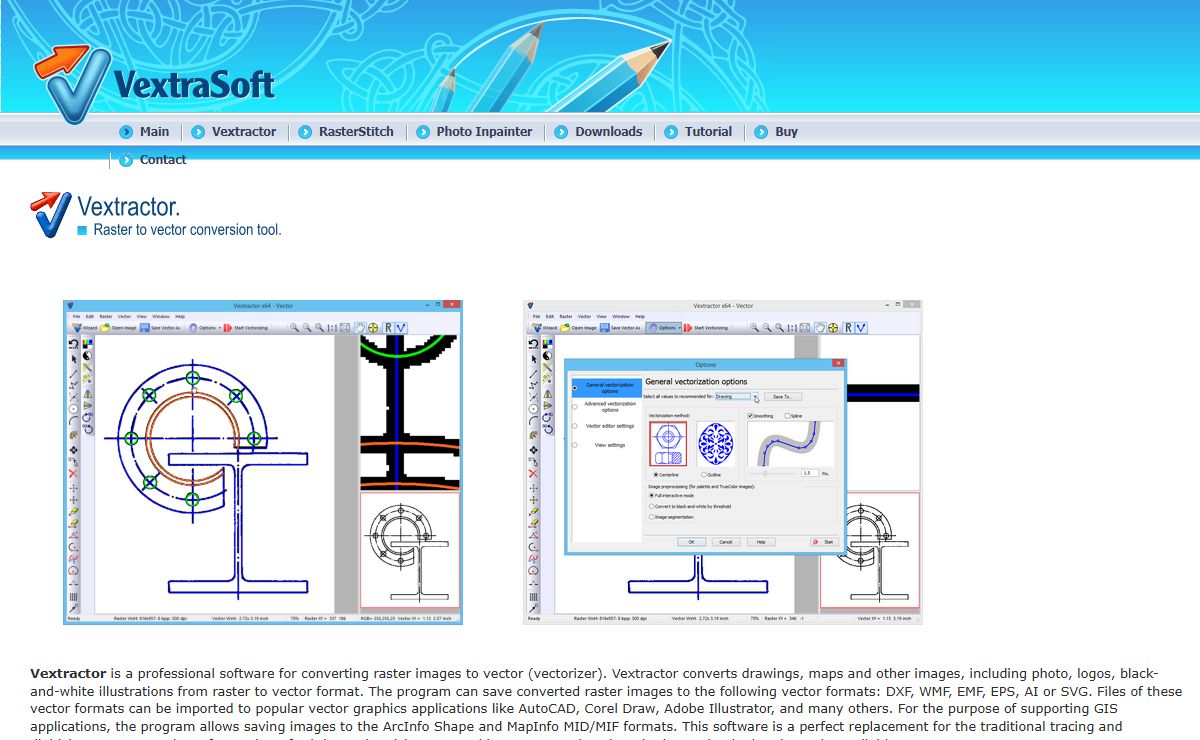
Task: Click the Start button in Options dialog
Action: [x=825, y=542]
